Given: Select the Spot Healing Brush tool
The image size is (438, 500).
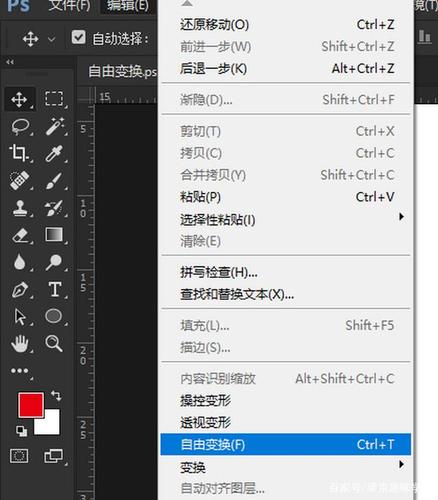Looking at the screenshot, I should pos(19,181).
